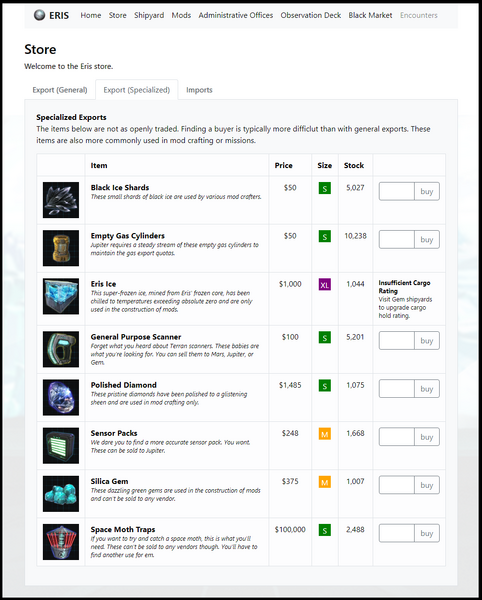The width and height of the screenshot is (482, 600).
Task: Open Shipyard in the navigation bar
Action: (x=149, y=15)
